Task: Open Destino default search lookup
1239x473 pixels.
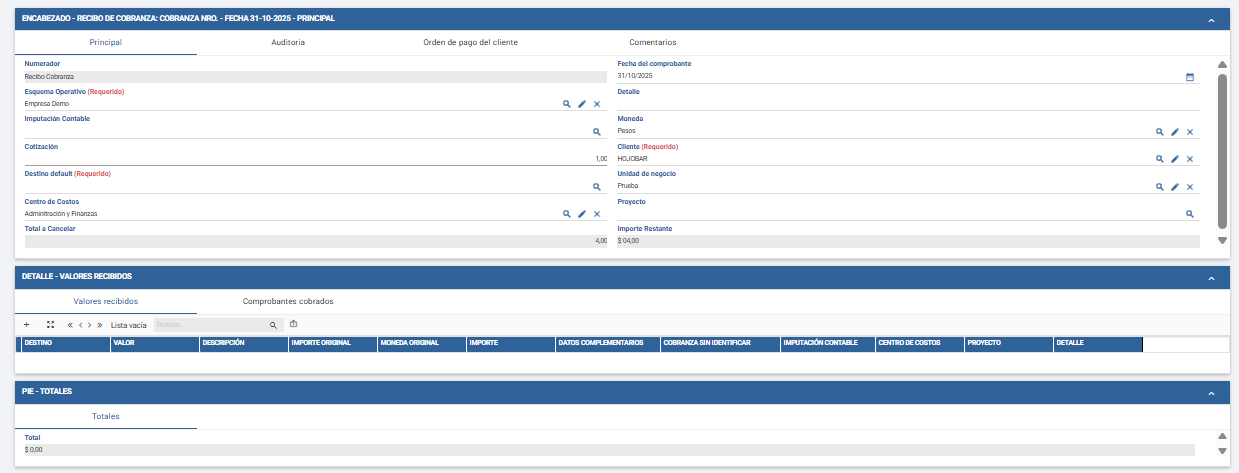Action: [x=597, y=187]
